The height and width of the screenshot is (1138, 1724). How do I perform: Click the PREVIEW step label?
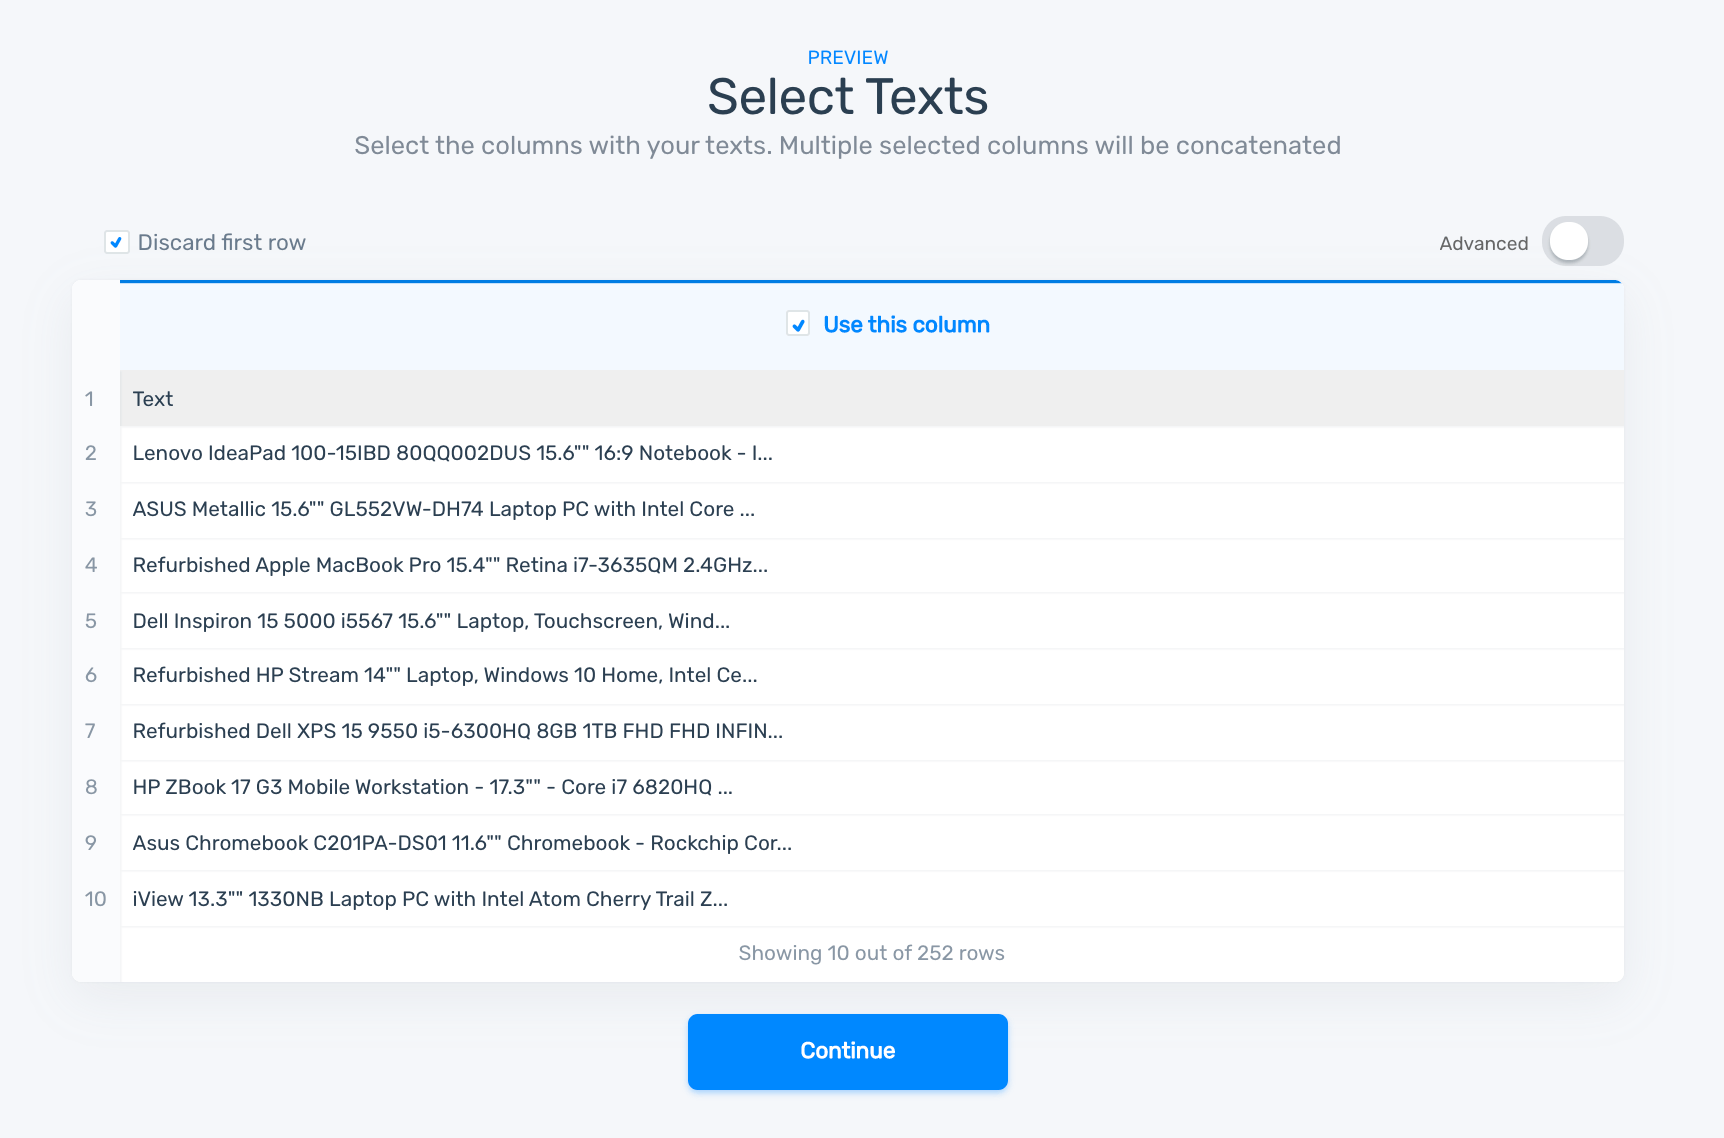coord(847,58)
